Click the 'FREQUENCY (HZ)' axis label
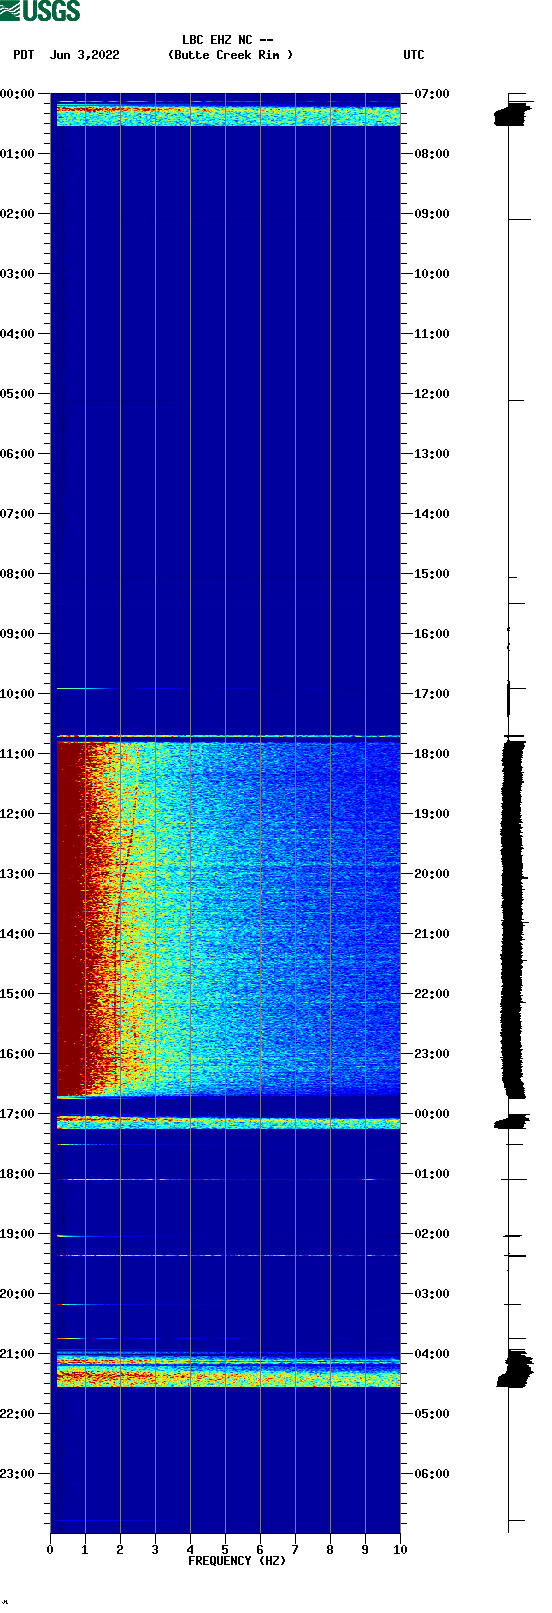Image resolution: width=552 pixels, height=1613 pixels. (x=237, y=1561)
